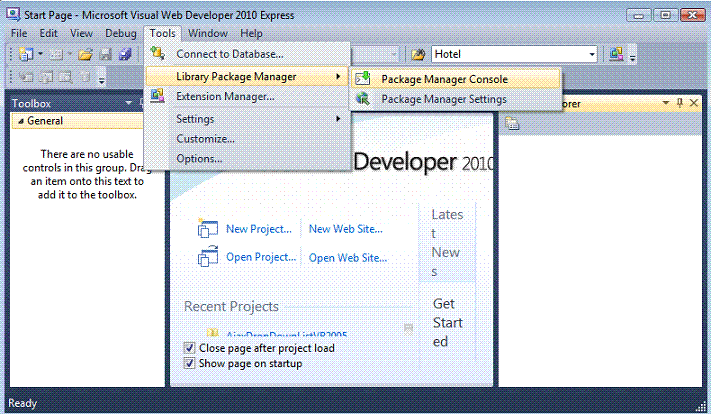This screenshot has width=711, height=414.
Task: Switch to the Get Started tab
Action: [x=447, y=322]
